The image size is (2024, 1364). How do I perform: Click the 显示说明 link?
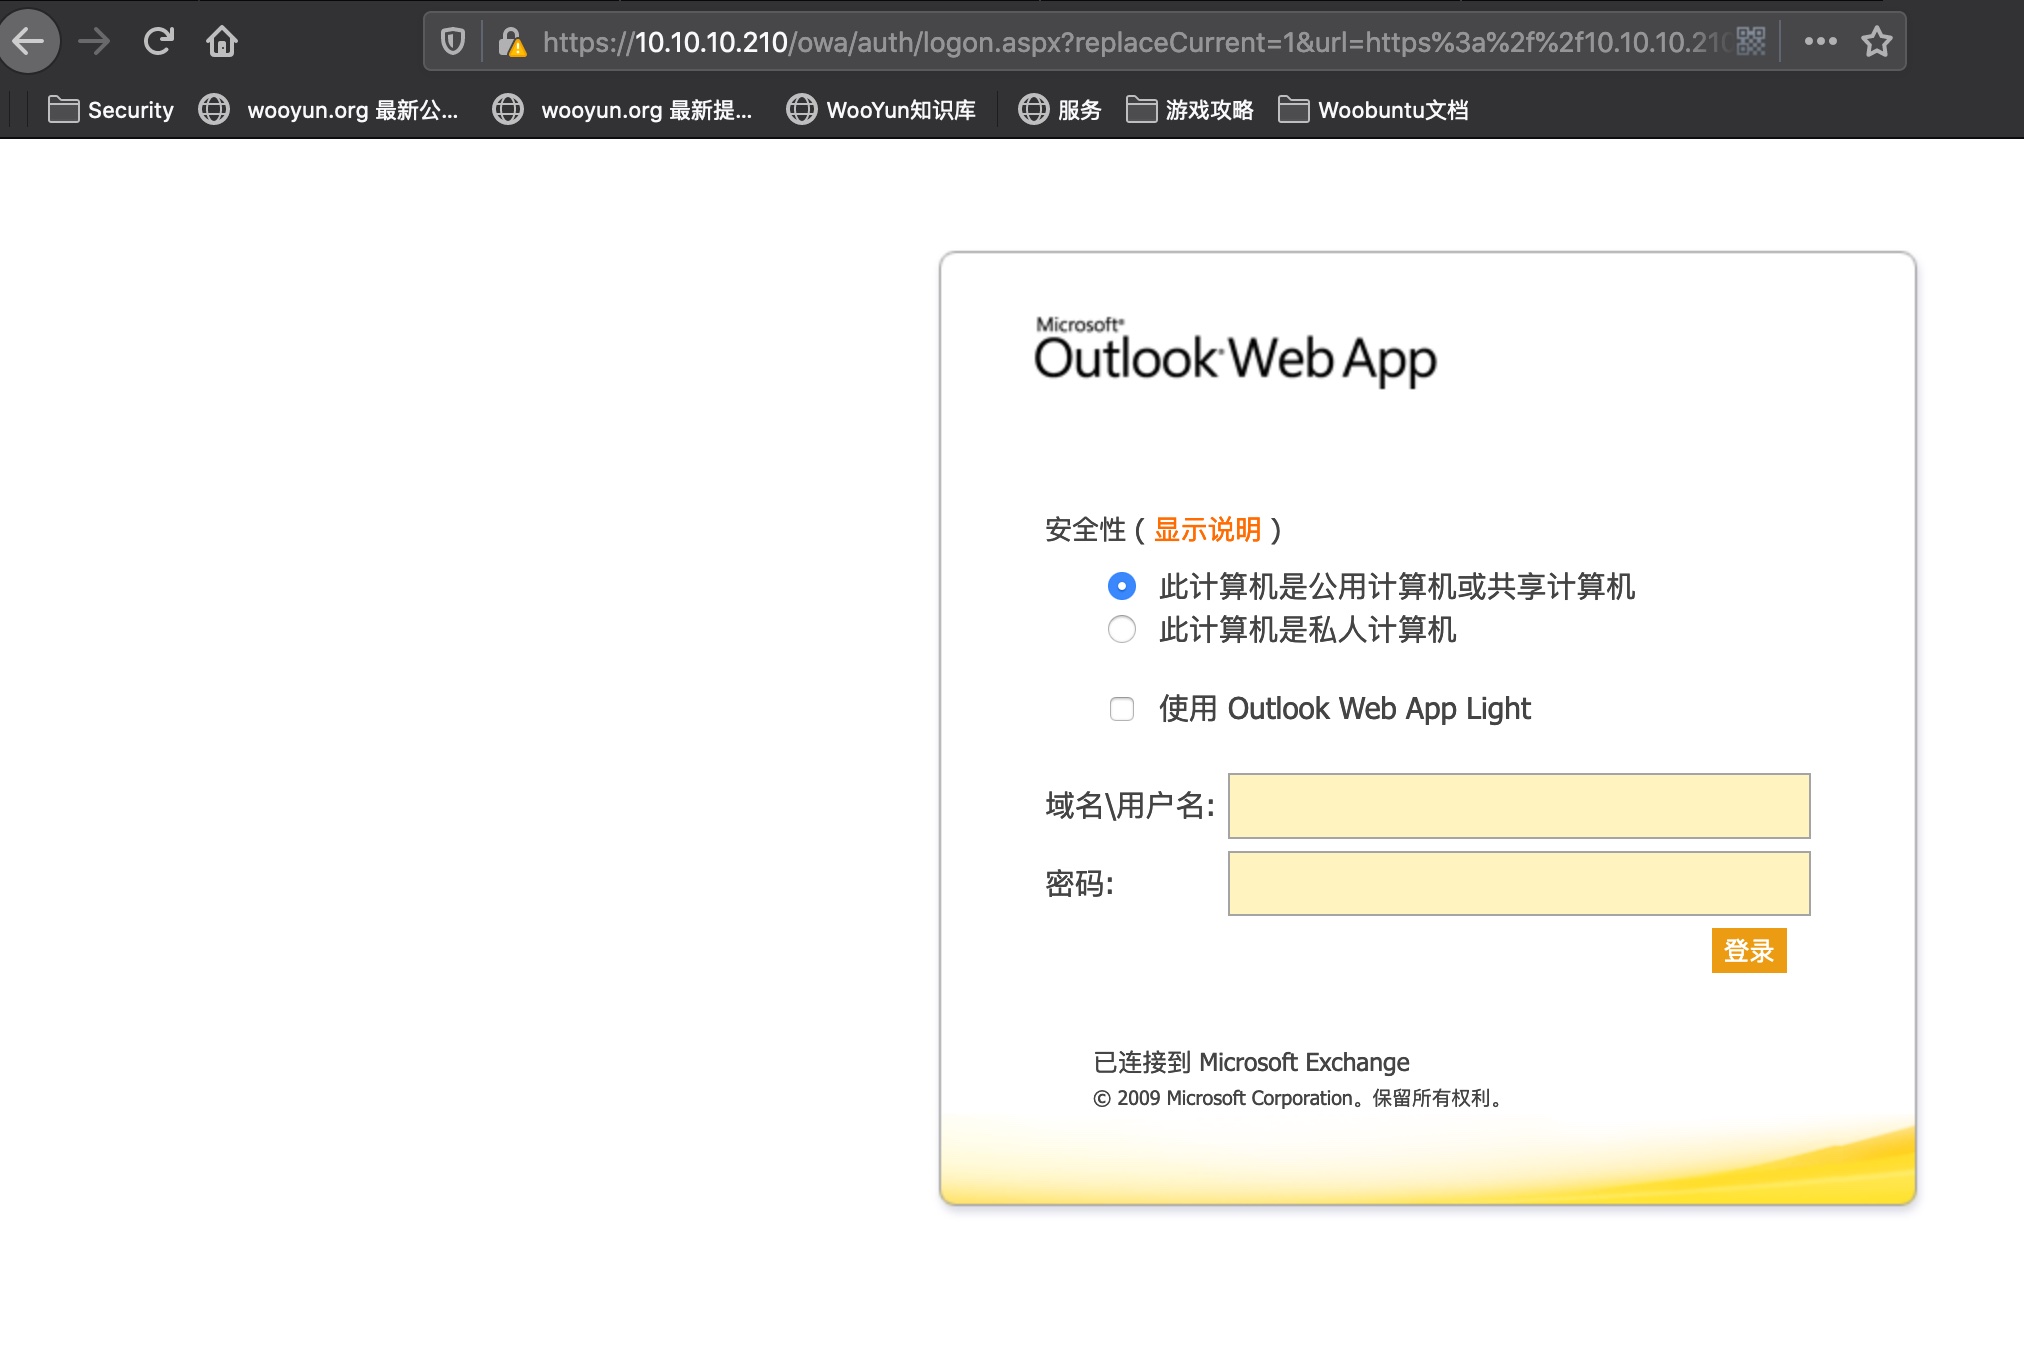click(x=1207, y=529)
